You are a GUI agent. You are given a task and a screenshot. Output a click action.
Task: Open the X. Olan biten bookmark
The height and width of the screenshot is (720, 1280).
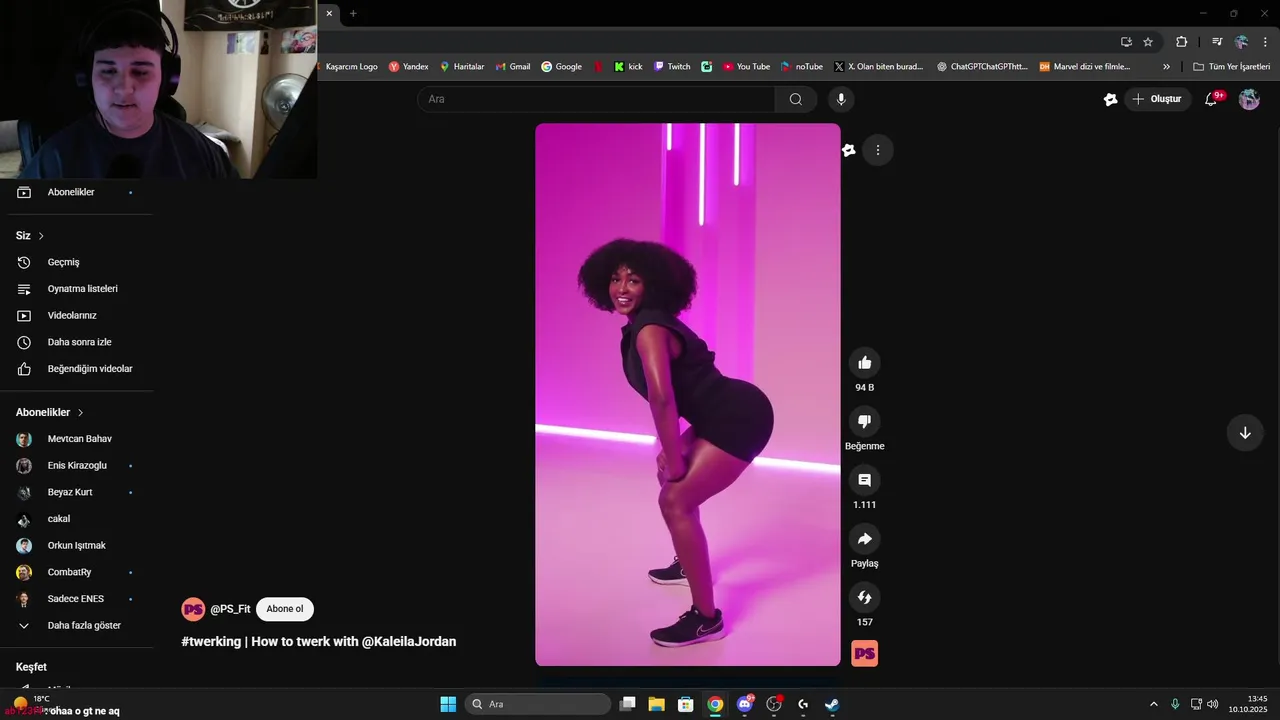tap(879, 67)
